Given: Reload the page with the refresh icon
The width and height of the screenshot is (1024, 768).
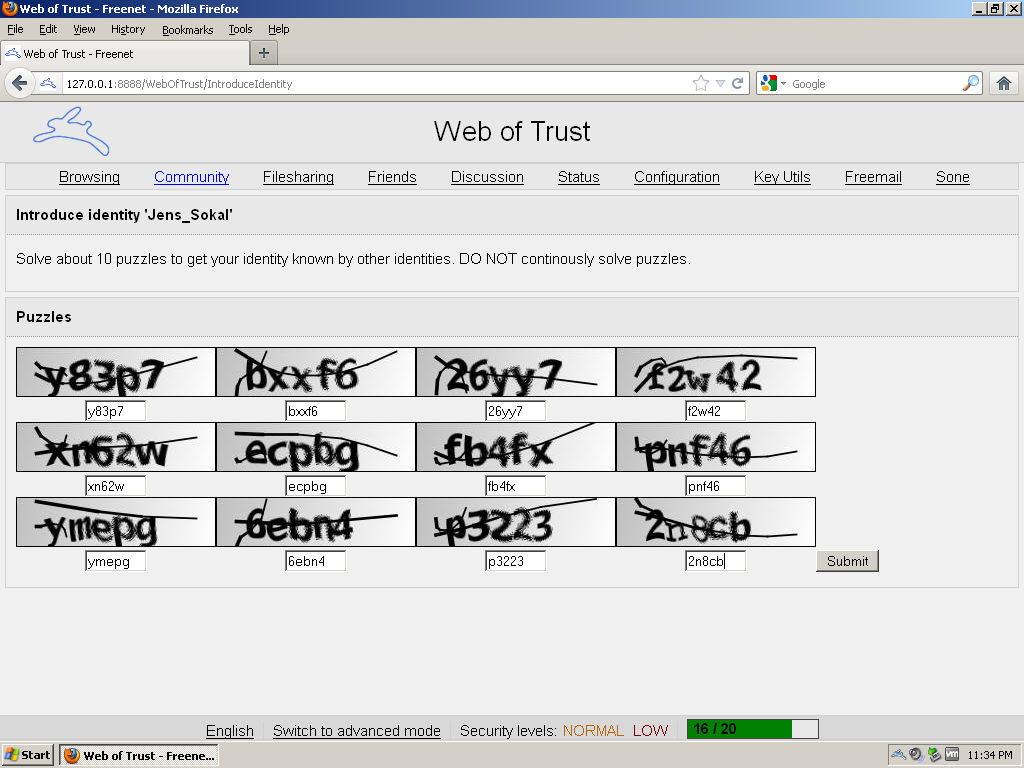Looking at the screenshot, I should [737, 84].
